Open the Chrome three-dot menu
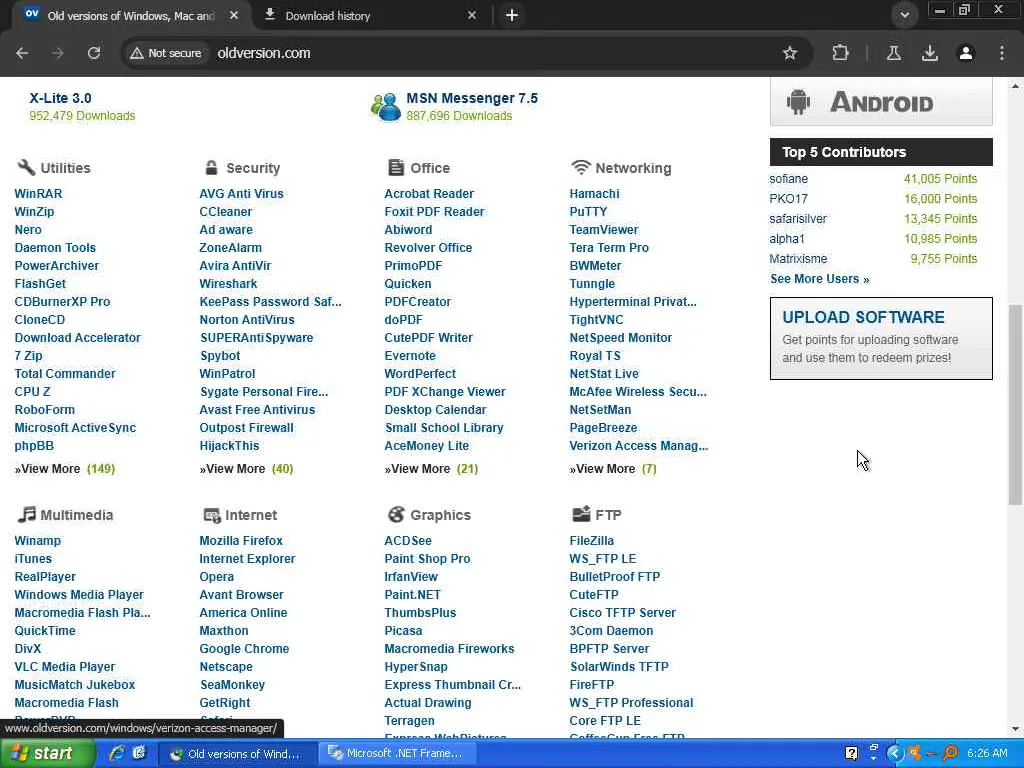This screenshot has width=1024, height=768. click(x=1002, y=53)
